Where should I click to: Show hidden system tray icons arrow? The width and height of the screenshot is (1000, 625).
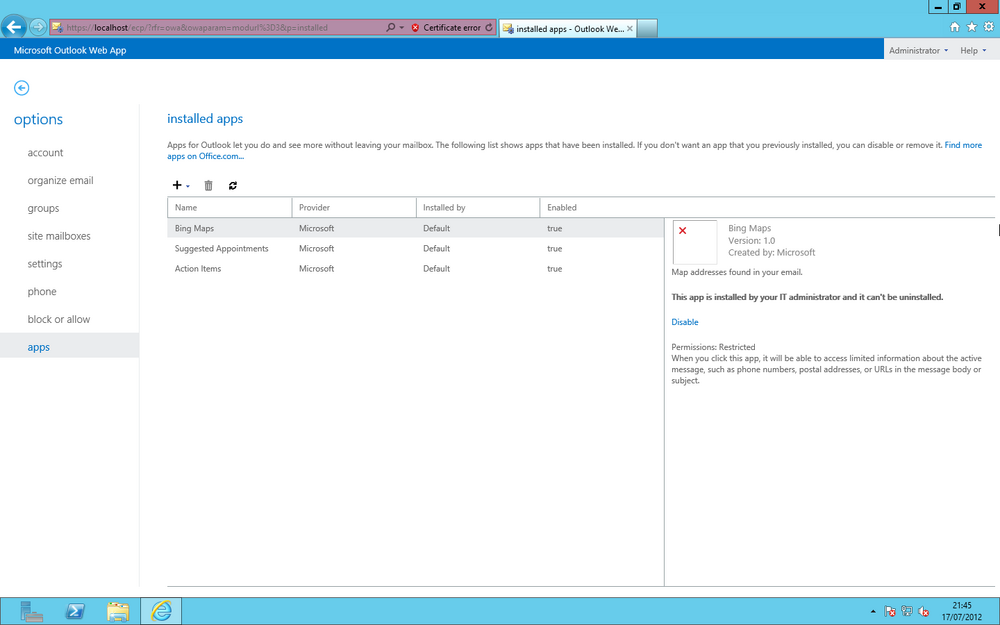click(873, 612)
